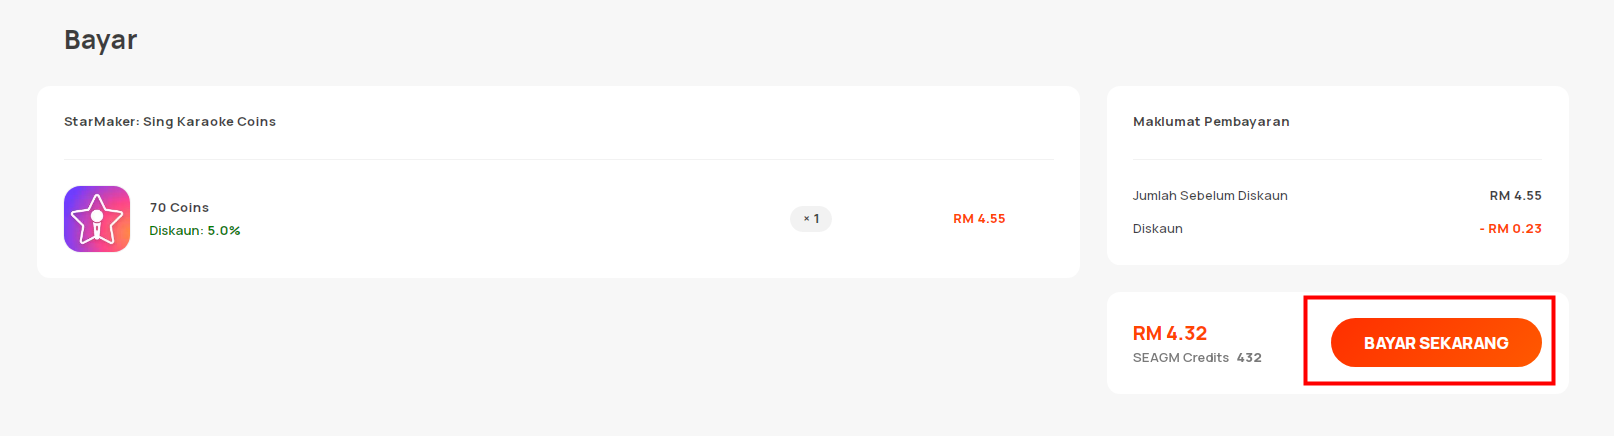This screenshot has height=436, width=1614.
Task: Click the Jumlah Sebelum Diskaun RM 4.55 amount
Action: (1515, 196)
